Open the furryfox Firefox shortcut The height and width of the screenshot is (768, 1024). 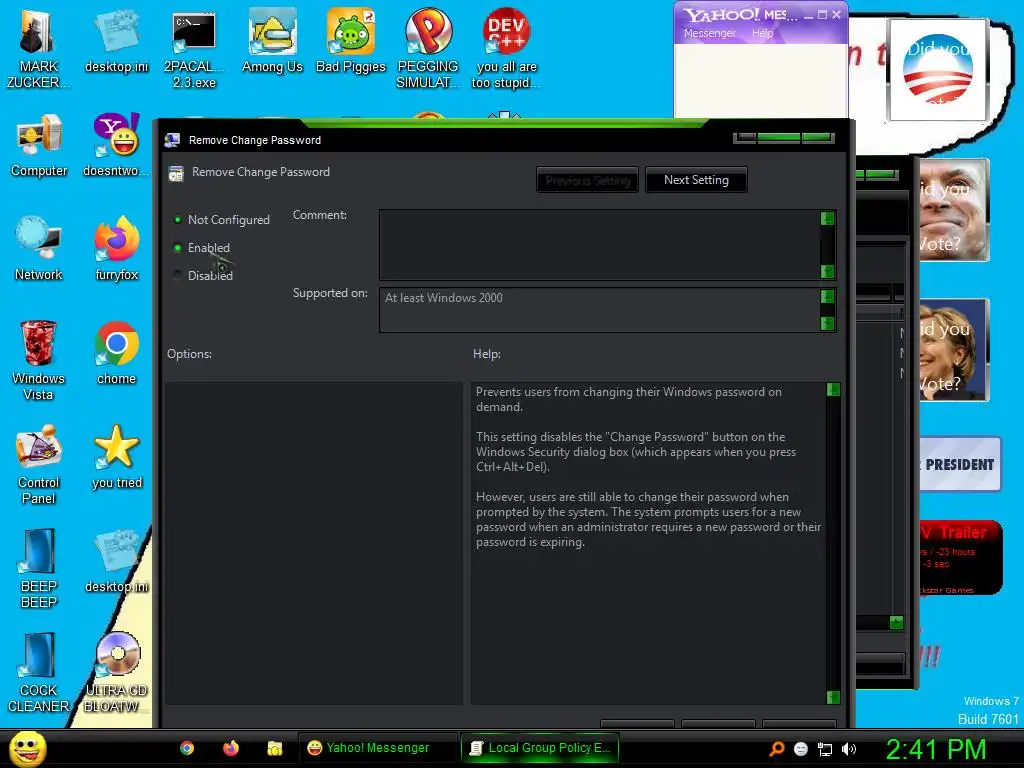coord(116,249)
